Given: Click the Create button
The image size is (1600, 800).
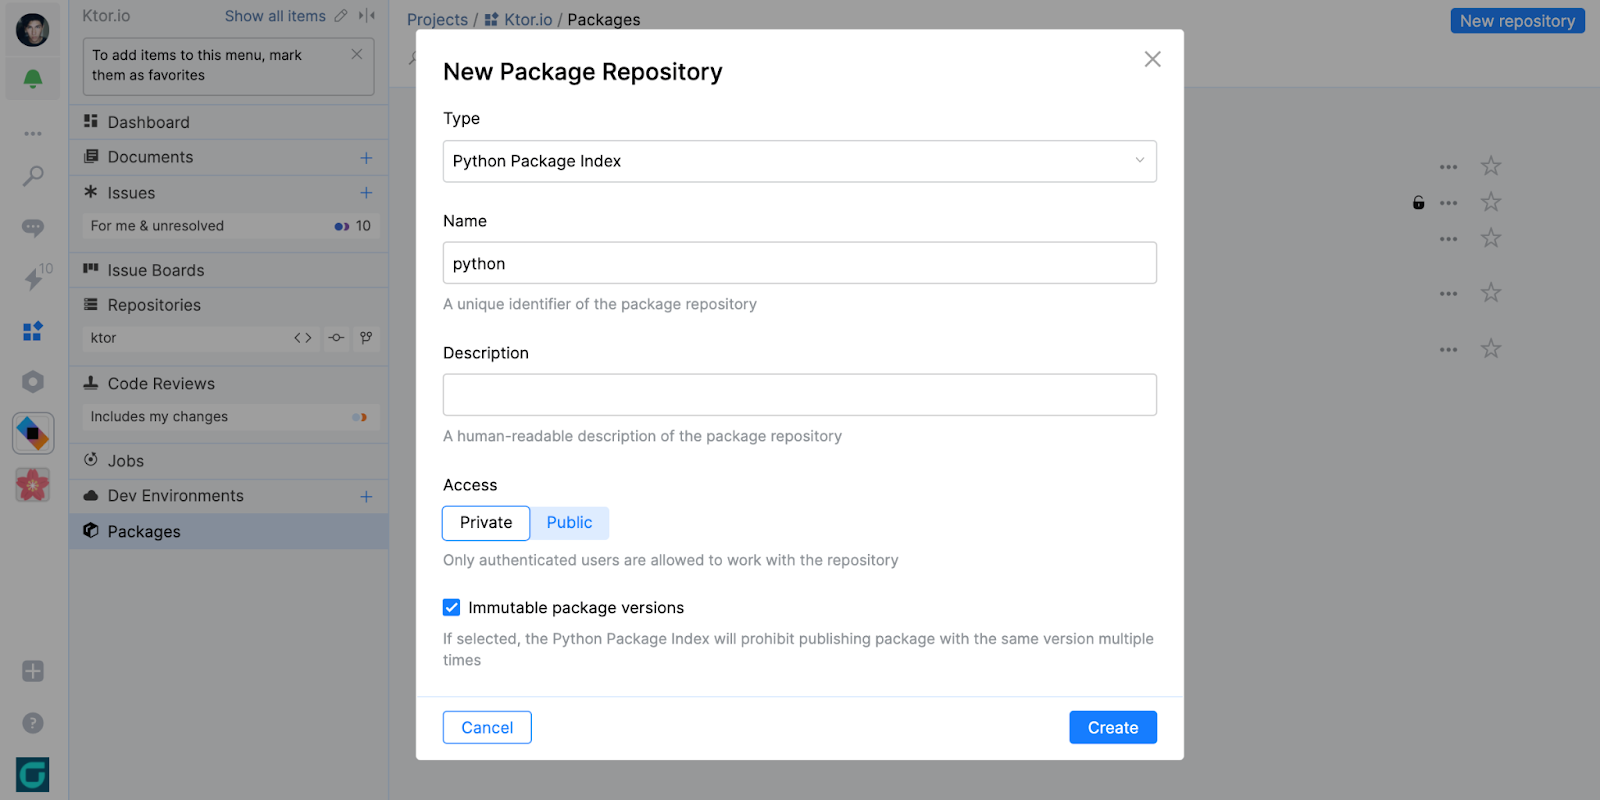Looking at the screenshot, I should pyautogui.click(x=1112, y=728).
